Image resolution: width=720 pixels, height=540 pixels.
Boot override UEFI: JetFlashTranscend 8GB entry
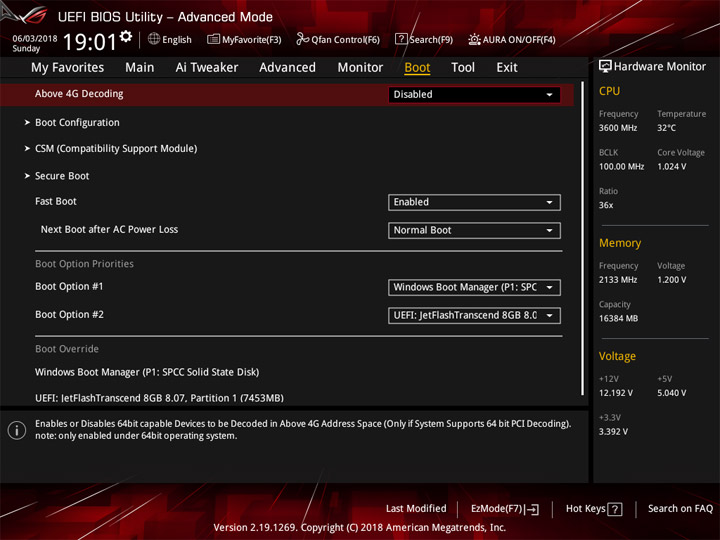coord(159,398)
